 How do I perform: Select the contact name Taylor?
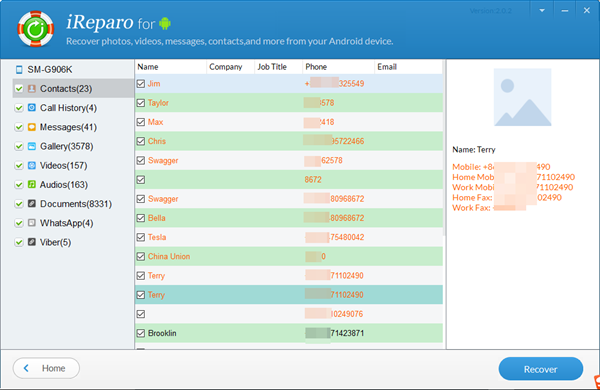pos(158,103)
